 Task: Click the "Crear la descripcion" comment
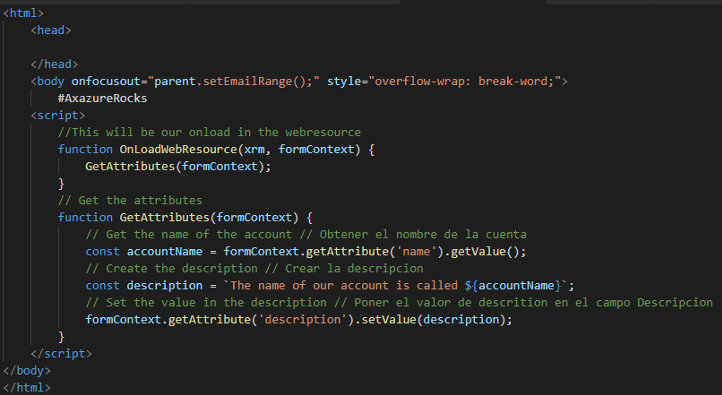pos(344,268)
